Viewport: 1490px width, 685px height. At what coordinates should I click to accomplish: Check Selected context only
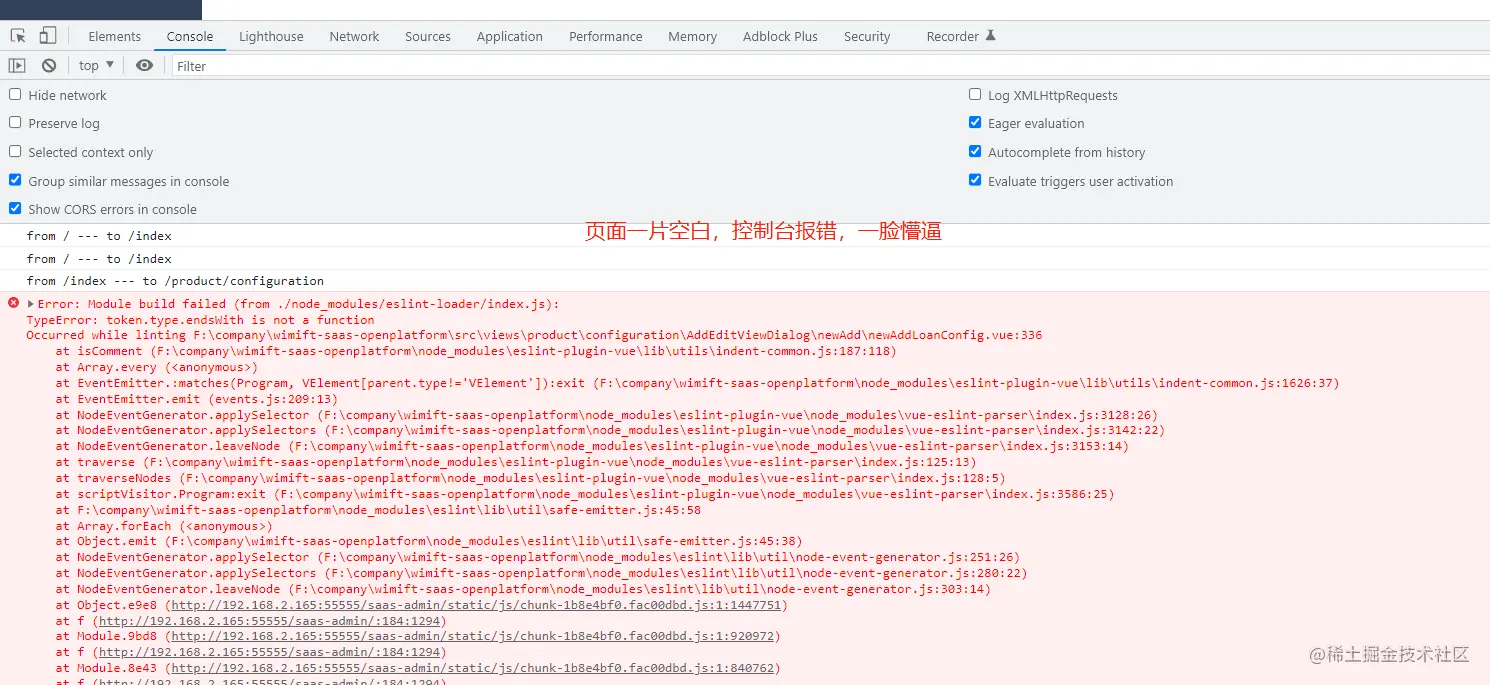tap(15, 151)
